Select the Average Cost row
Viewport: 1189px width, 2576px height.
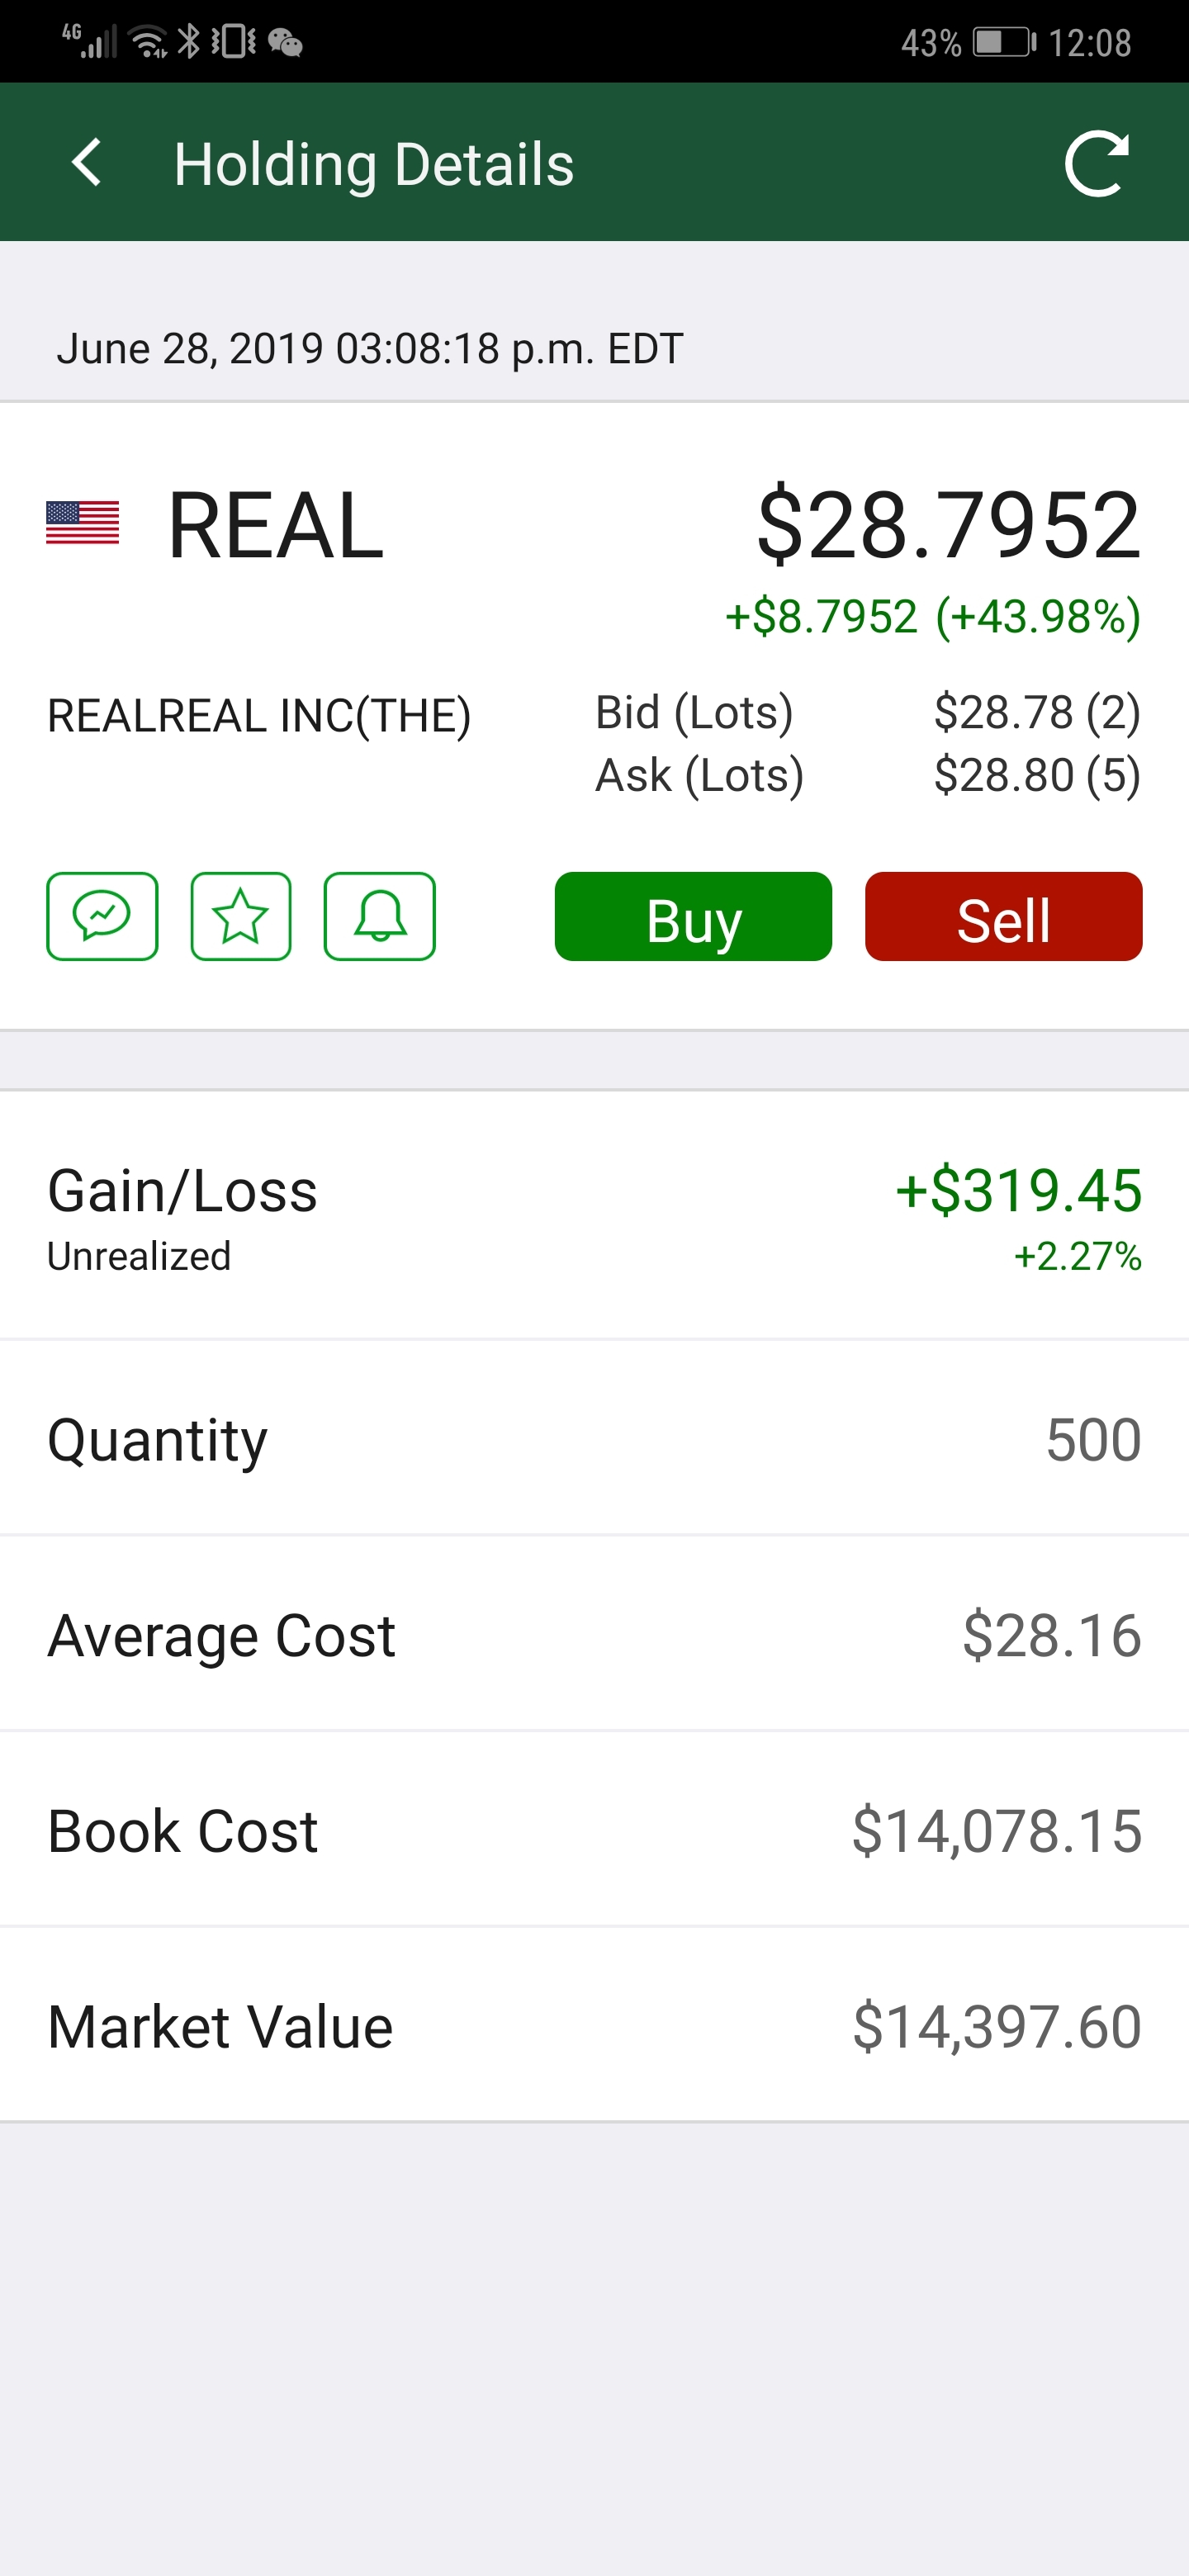pos(594,1635)
